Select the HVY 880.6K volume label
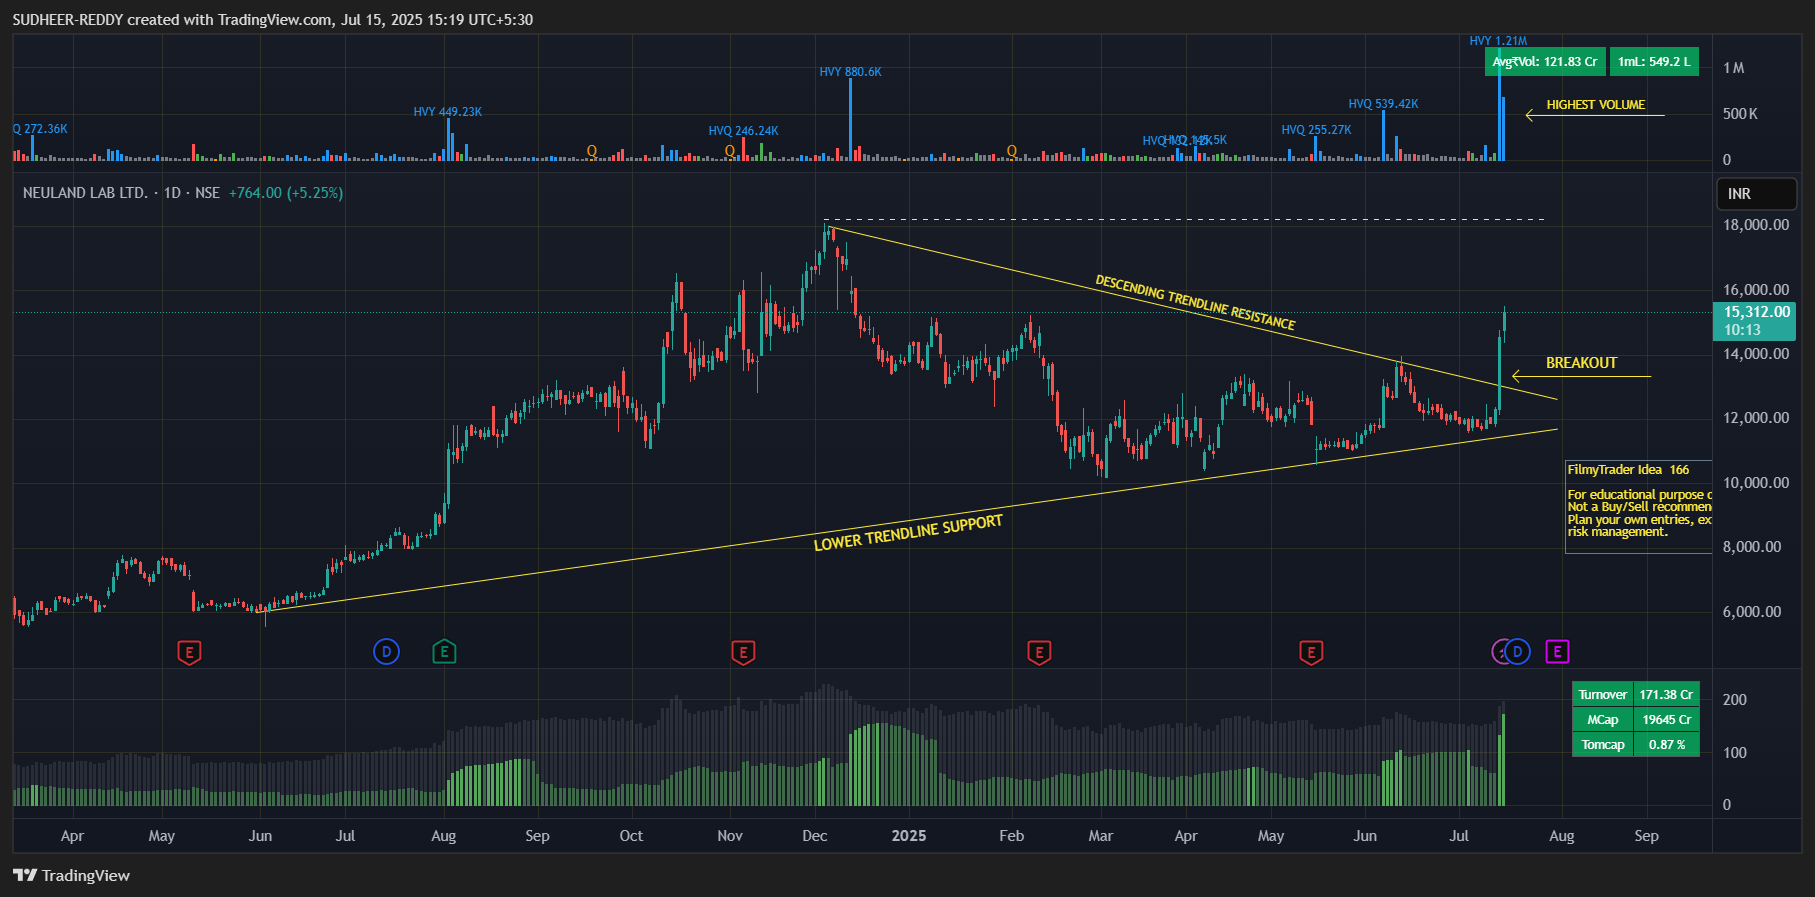Image resolution: width=1815 pixels, height=897 pixels. pyautogui.click(x=850, y=72)
